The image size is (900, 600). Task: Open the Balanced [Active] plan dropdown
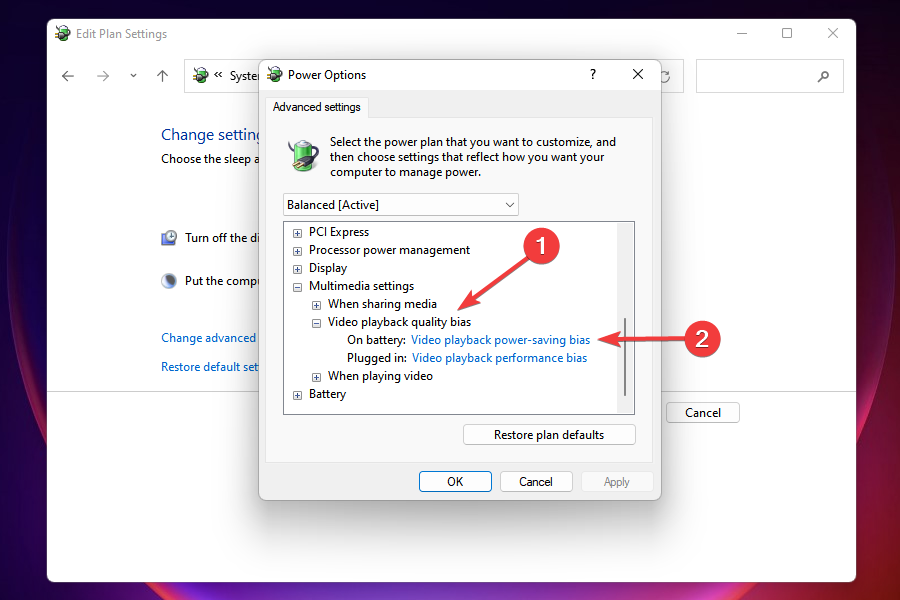401,204
